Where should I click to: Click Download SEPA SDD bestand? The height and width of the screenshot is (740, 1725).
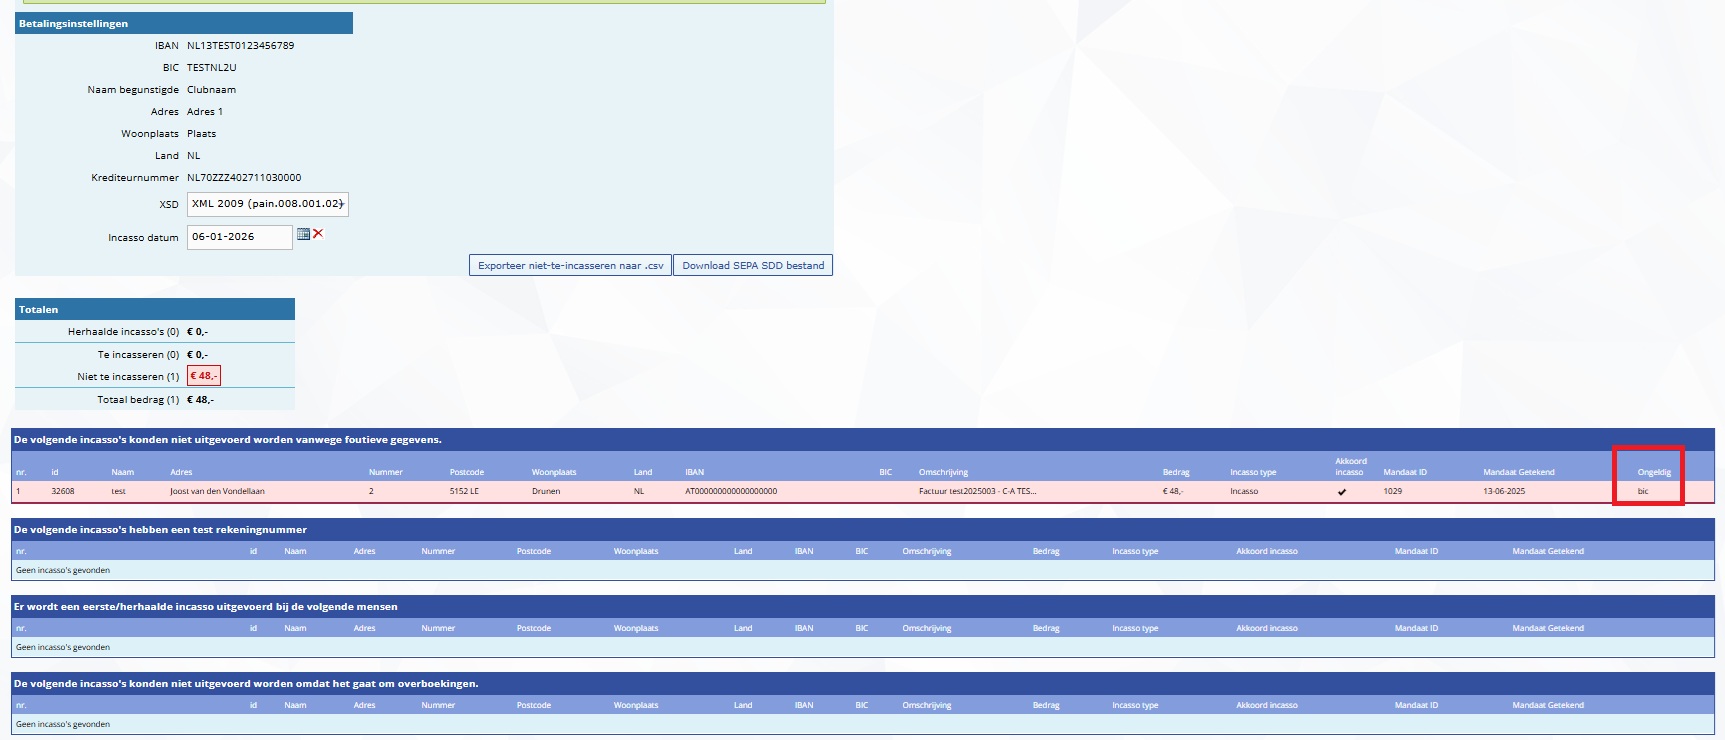coord(752,265)
